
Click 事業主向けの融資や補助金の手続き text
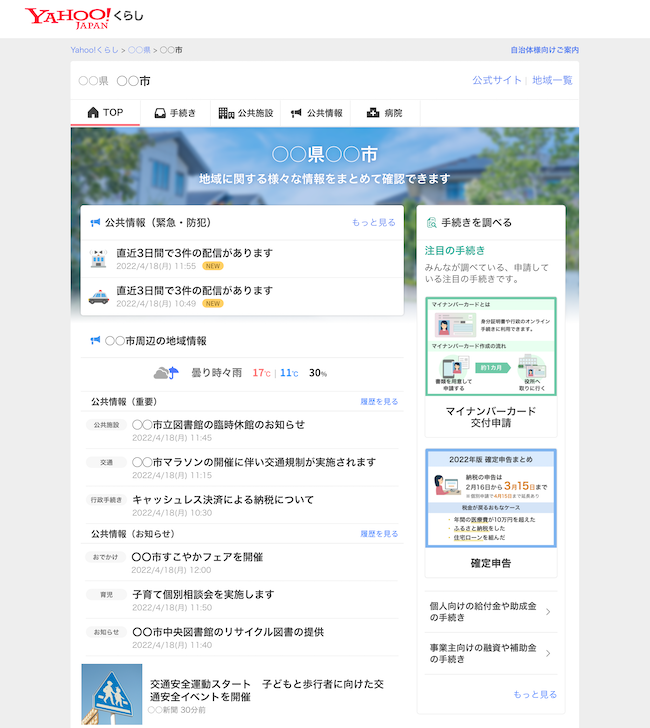483,653
